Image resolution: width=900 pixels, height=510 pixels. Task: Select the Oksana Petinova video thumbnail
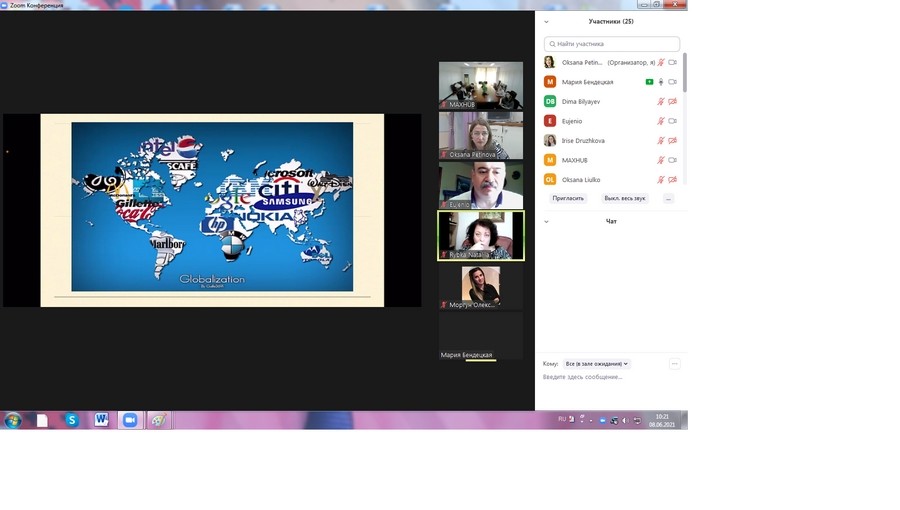click(x=481, y=135)
